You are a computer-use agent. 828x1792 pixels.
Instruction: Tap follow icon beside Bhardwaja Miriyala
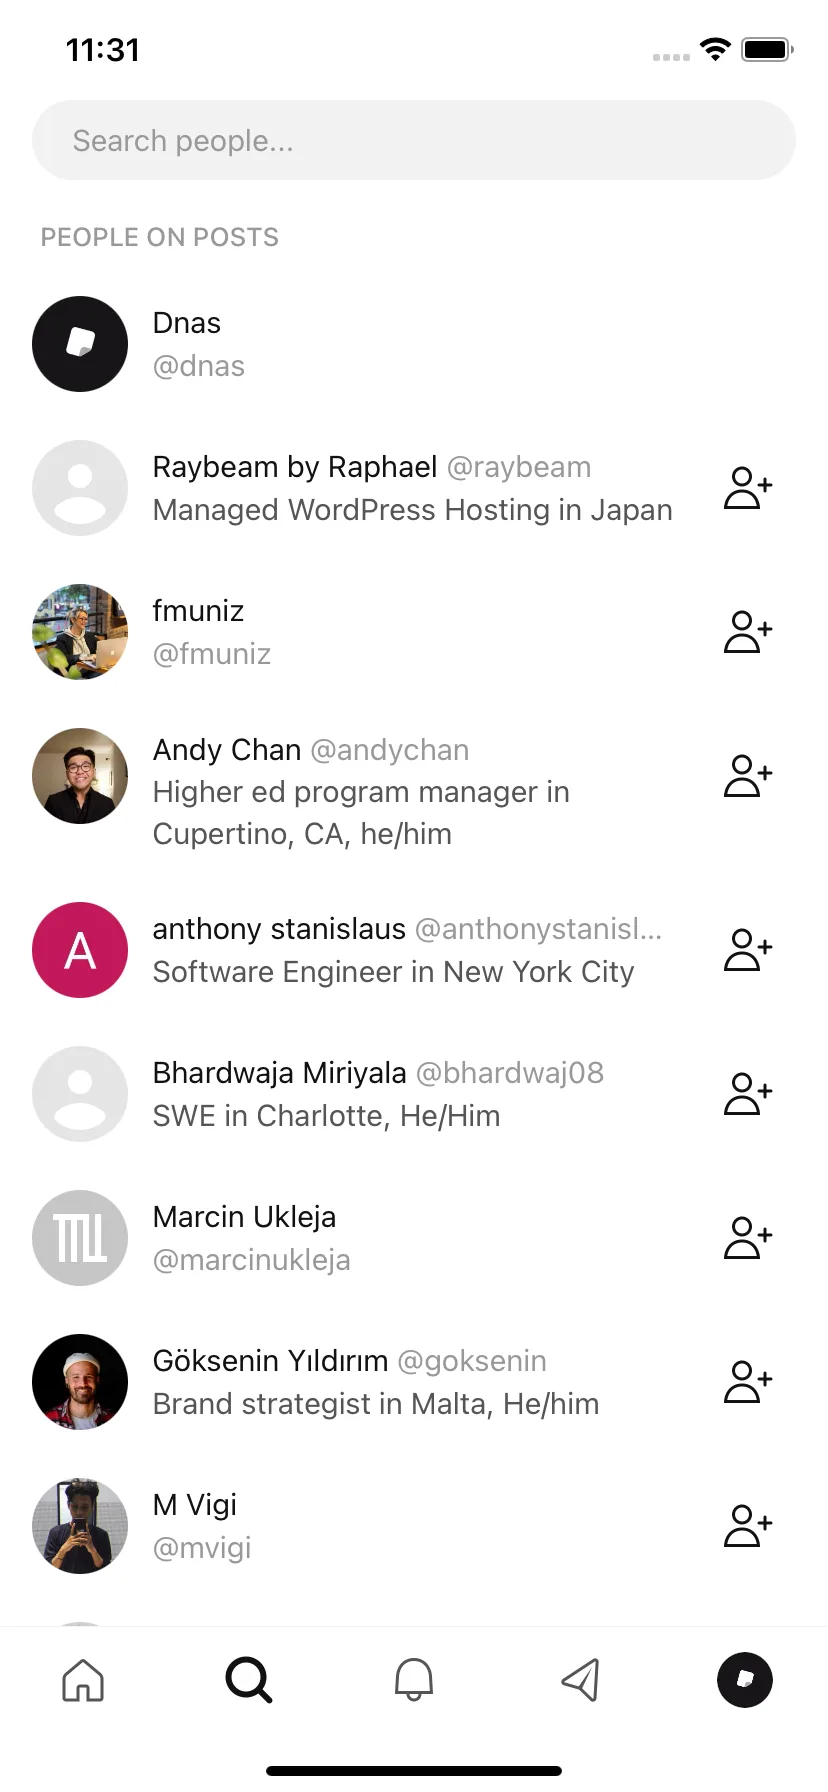pyautogui.click(x=748, y=1094)
